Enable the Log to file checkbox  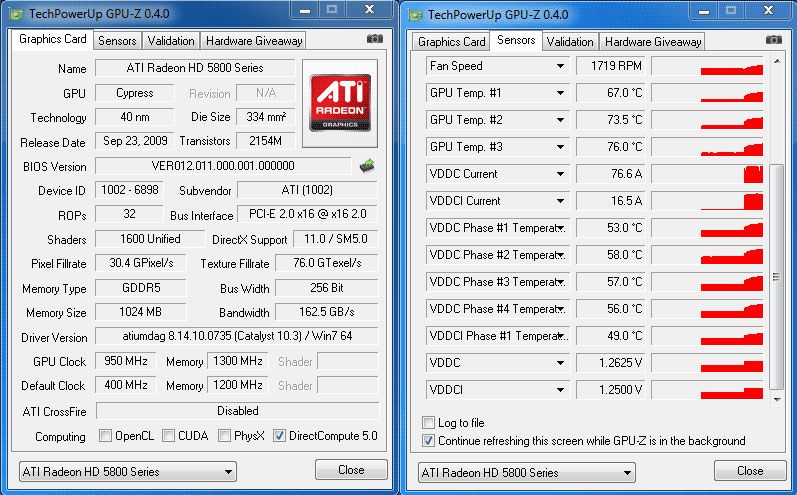point(428,423)
